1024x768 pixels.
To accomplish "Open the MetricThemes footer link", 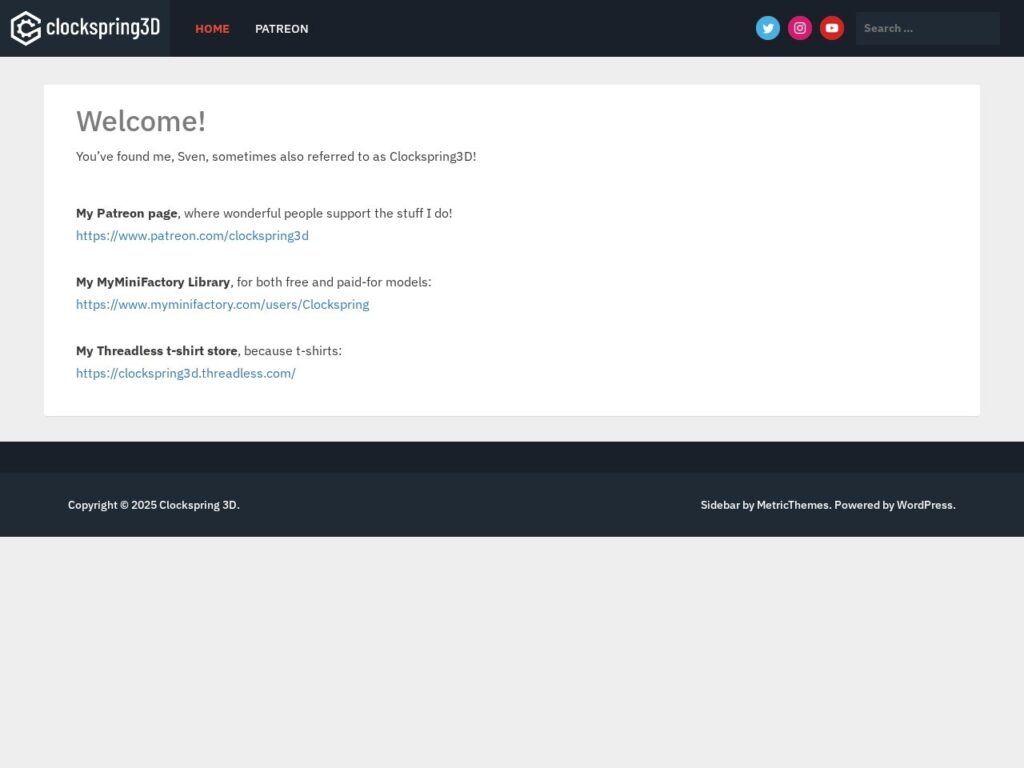I will pyautogui.click(x=792, y=505).
